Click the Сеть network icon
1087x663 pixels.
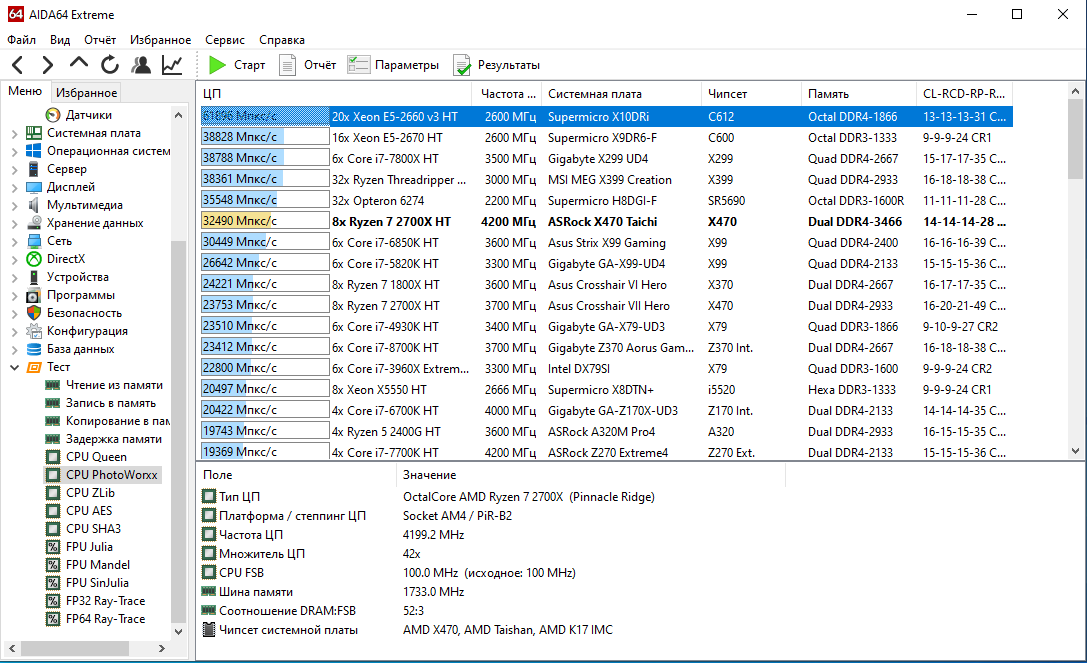coord(33,241)
